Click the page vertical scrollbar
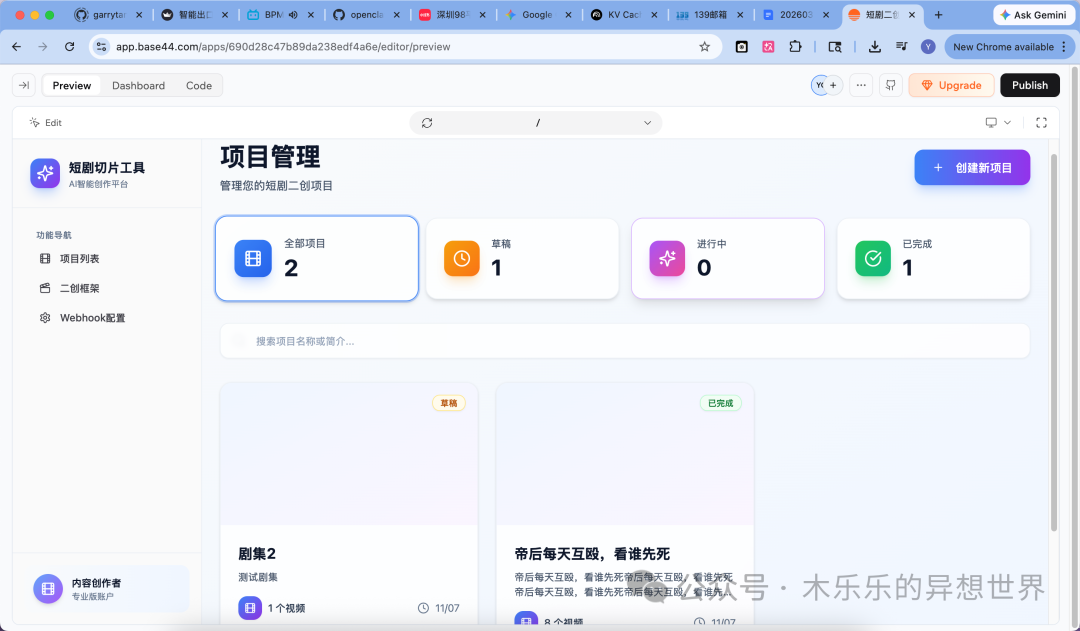This screenshot has width=1080, height=631. tap(1053, 340)
